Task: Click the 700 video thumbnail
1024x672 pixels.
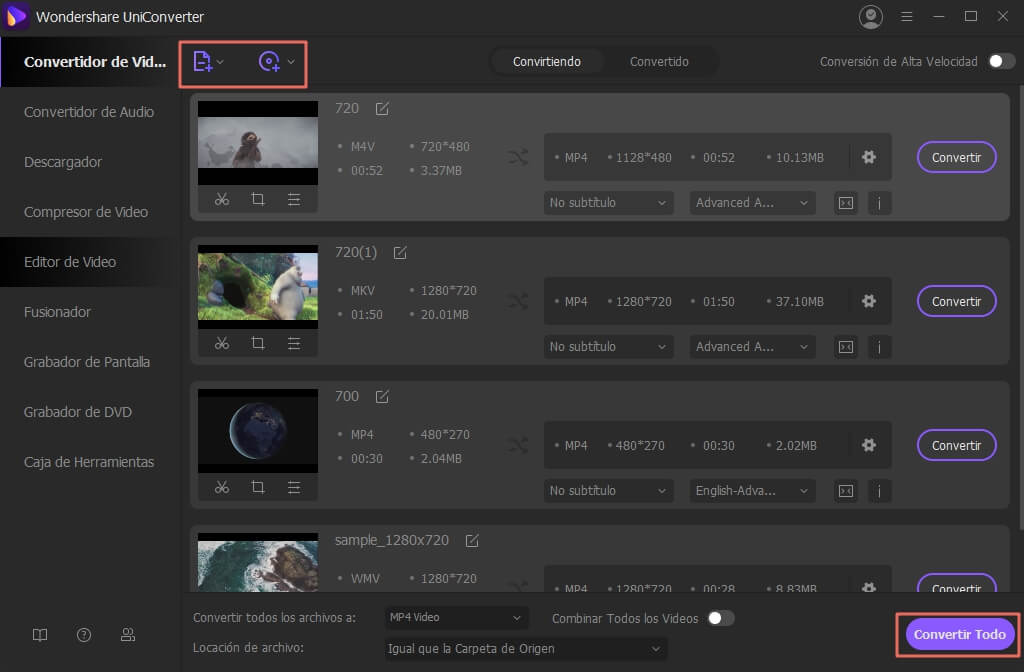Action: coord(257,431)
